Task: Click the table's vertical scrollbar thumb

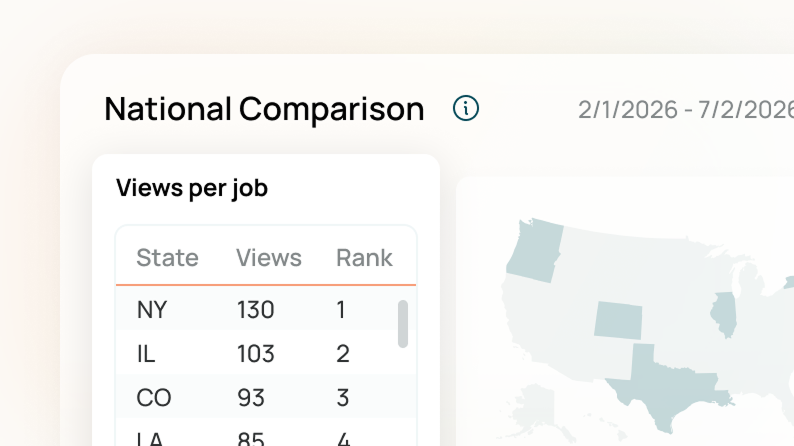Action: (x=403, y=324)
